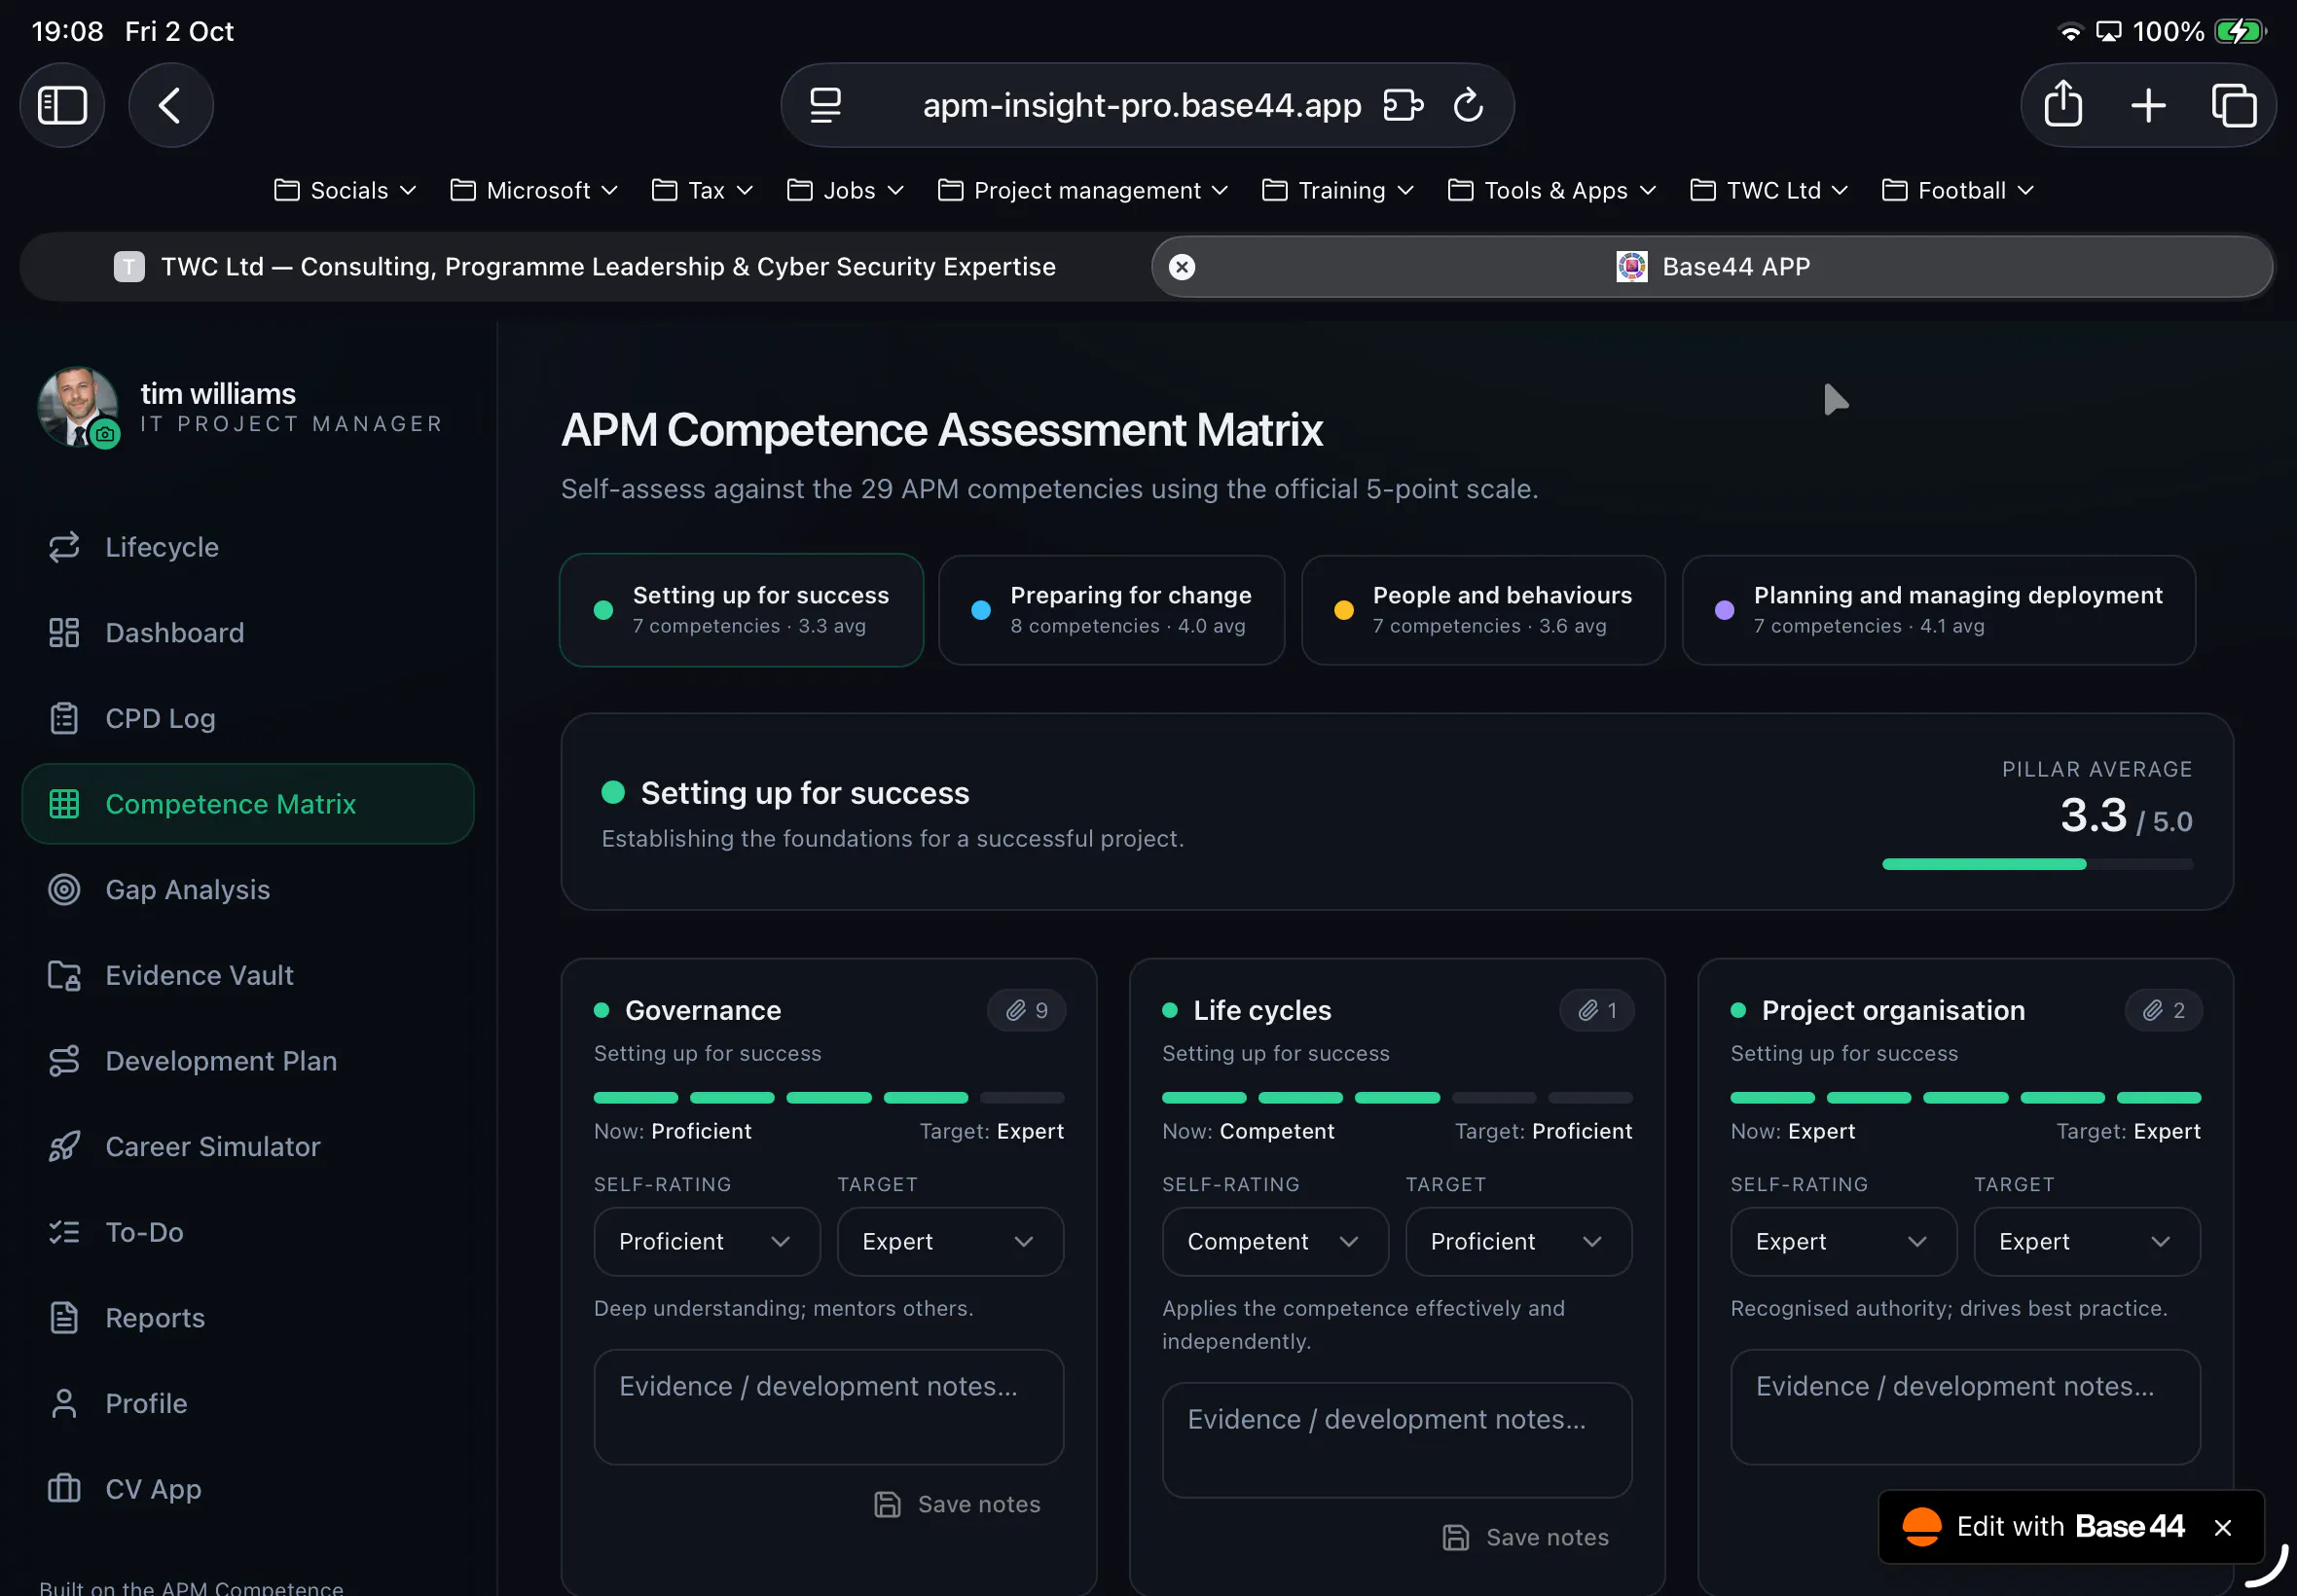Open Life cycles target Proficient dropdown
Screen dimensions: 2297x1596
click(x=1518, y=1241)
